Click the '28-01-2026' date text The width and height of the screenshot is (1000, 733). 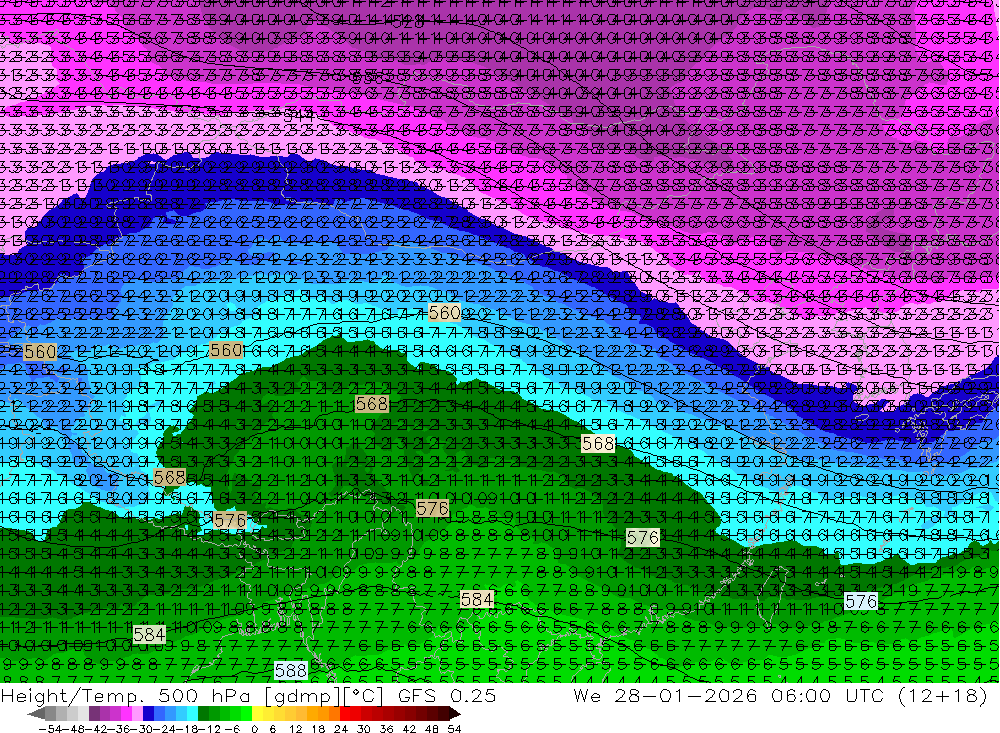click(x=686, y=696)
